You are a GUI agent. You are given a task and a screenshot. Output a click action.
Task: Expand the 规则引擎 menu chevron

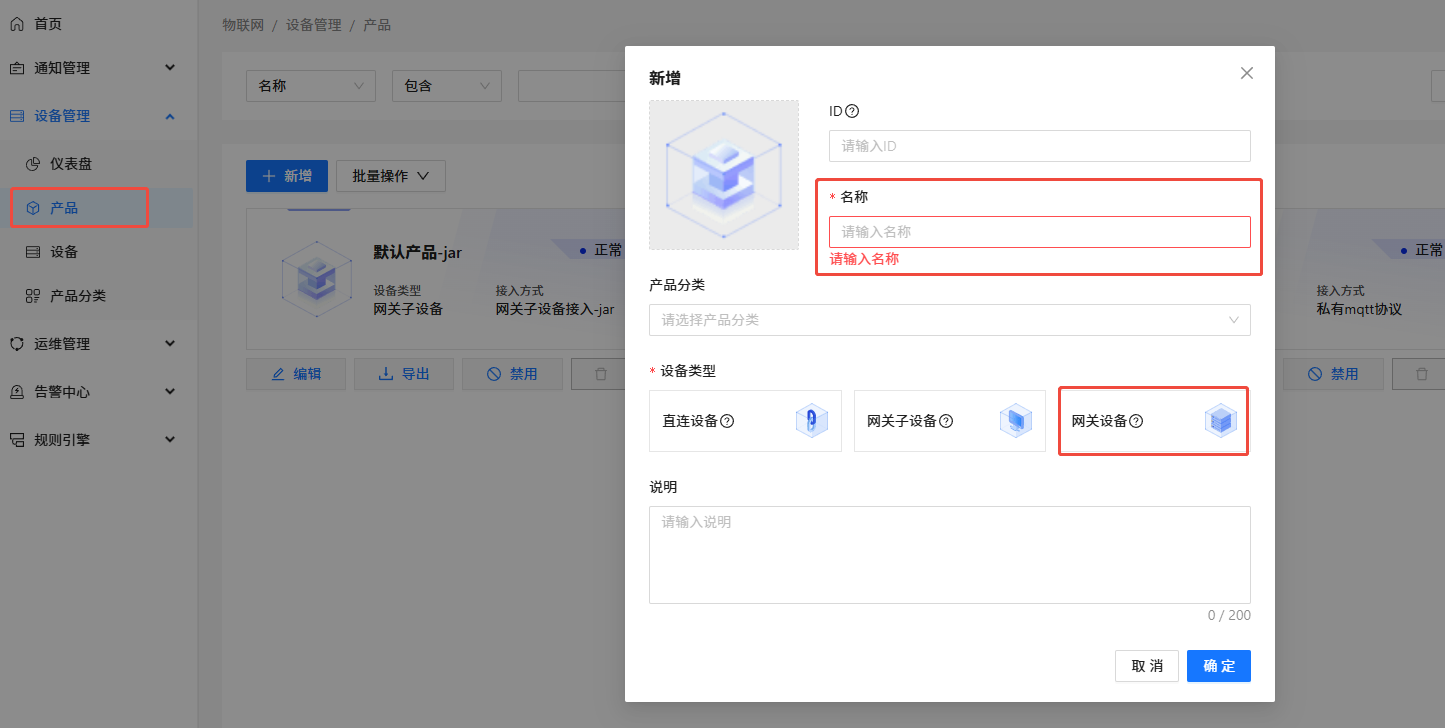point(170,439)
